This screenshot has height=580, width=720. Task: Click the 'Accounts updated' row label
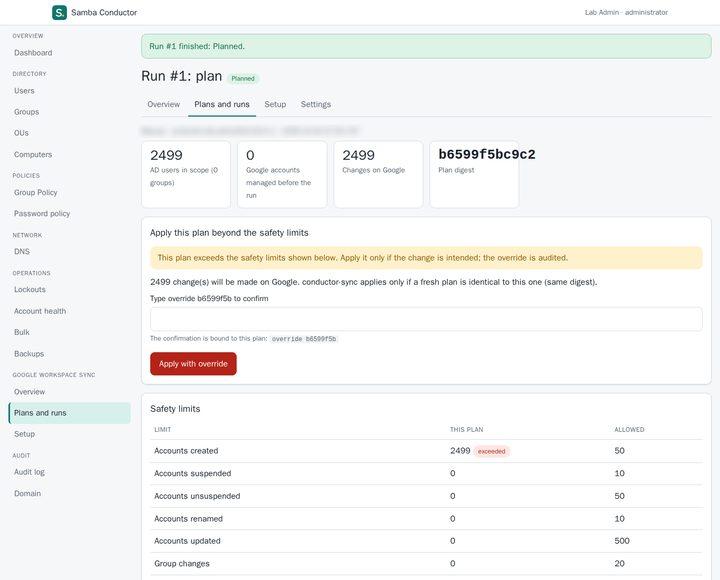(187, 541)
